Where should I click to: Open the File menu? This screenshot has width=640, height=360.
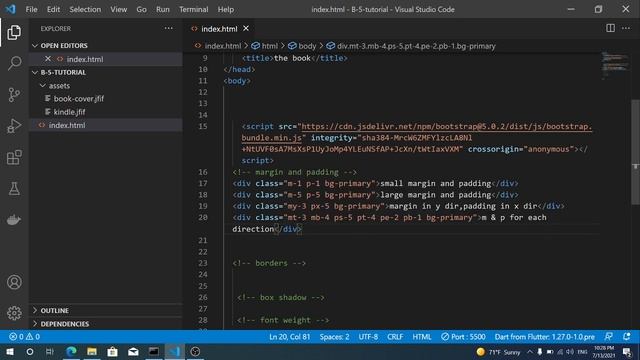(x=31, y=9)
